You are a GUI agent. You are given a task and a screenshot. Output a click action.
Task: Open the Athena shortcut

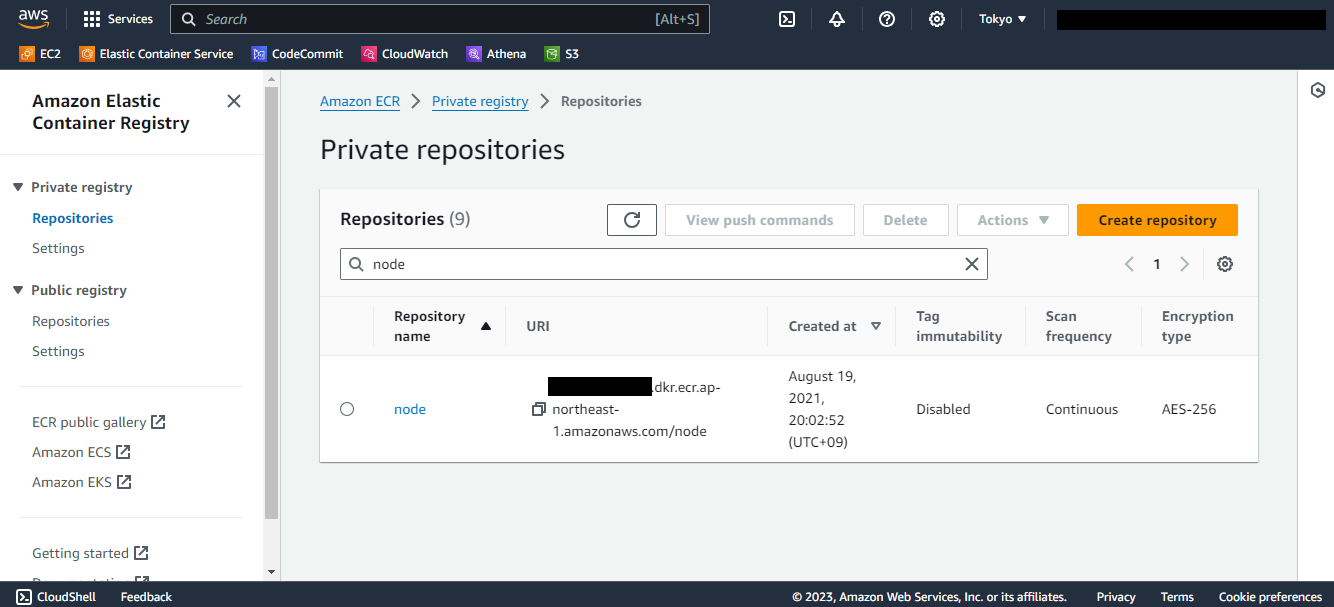pyautogui.click(x=496, y=54)
